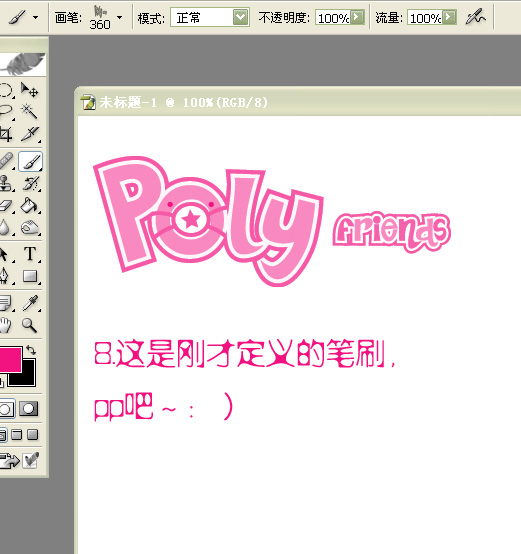Select the Paint Bucket tool

(30, 206)
